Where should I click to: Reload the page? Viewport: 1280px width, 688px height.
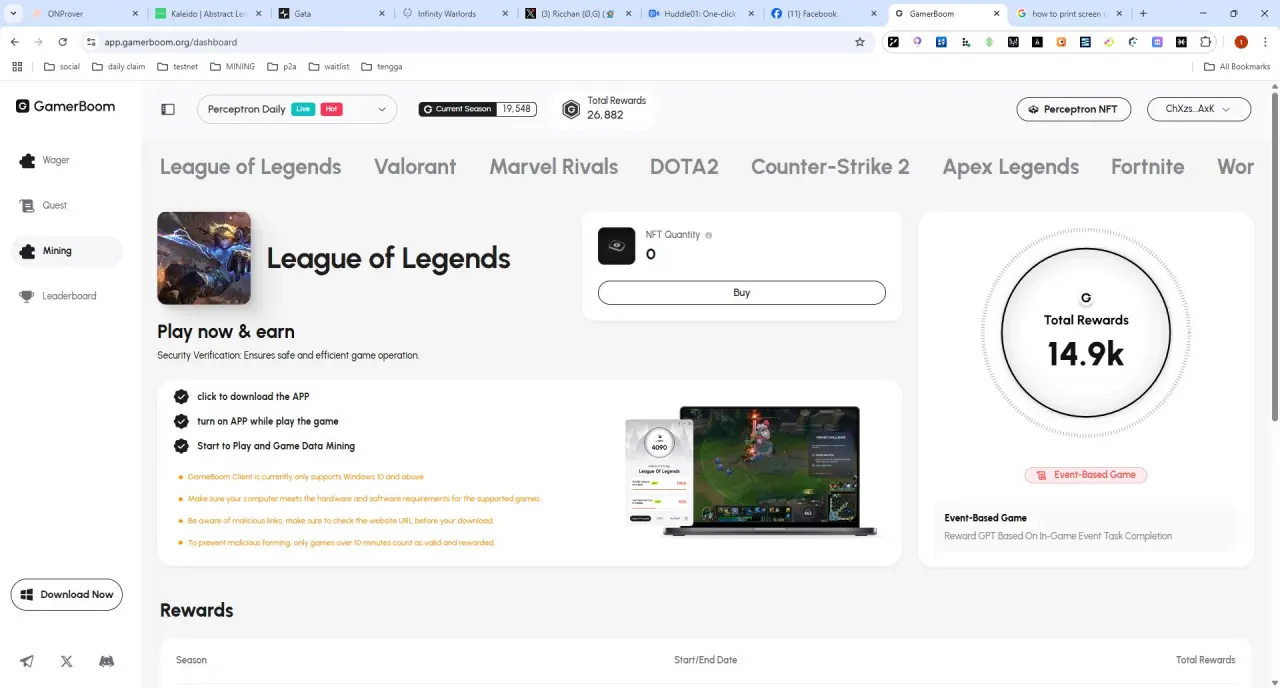point(62,42)
